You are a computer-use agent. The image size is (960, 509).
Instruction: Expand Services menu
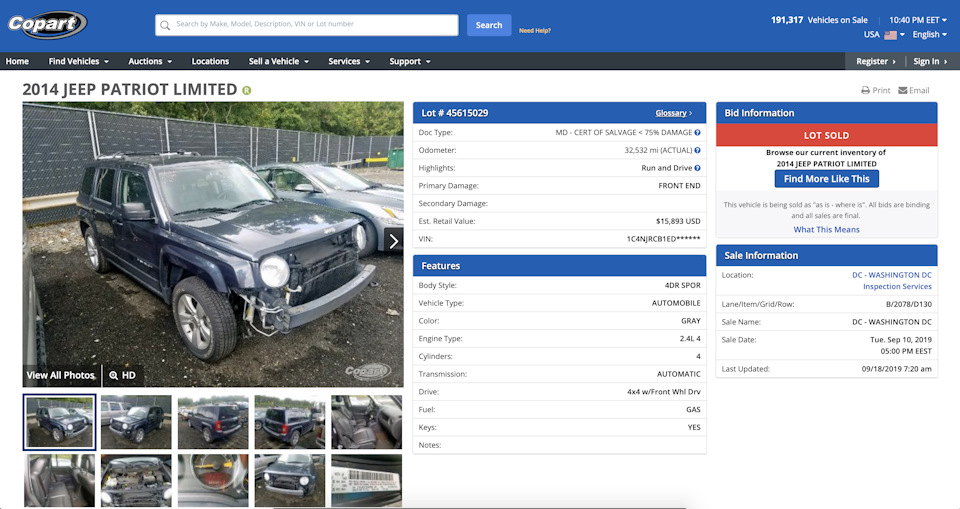[x=349, y=61]
